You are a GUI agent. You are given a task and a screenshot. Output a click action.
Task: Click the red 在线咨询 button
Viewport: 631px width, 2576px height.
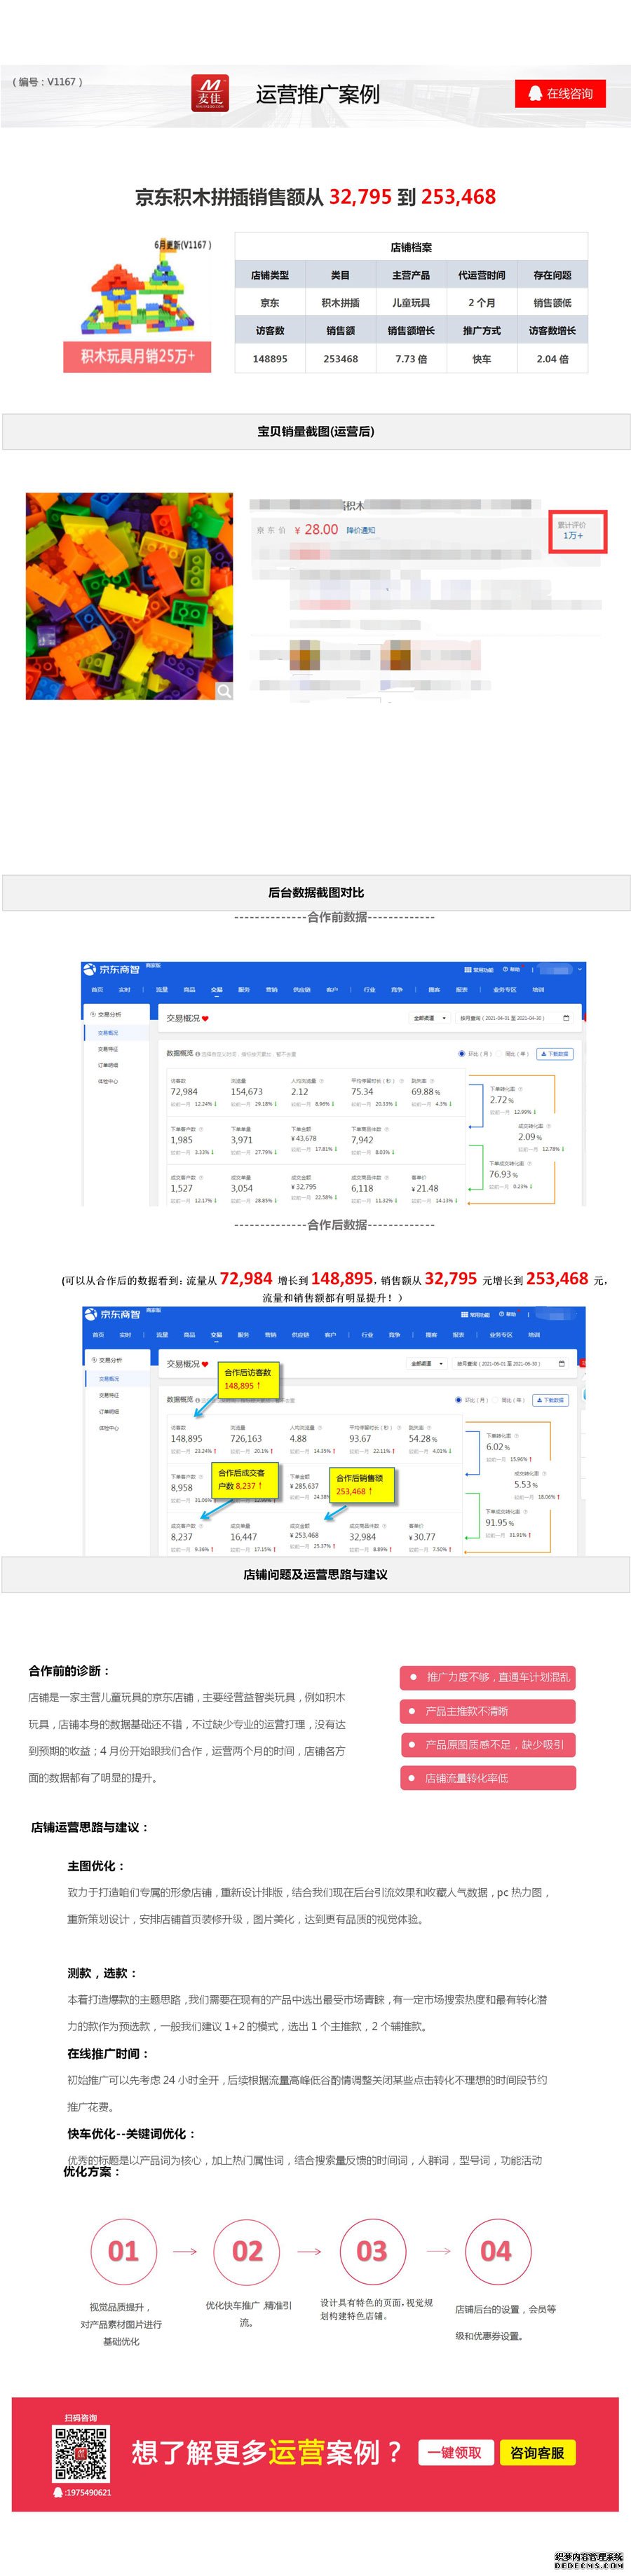click(562, 94)
